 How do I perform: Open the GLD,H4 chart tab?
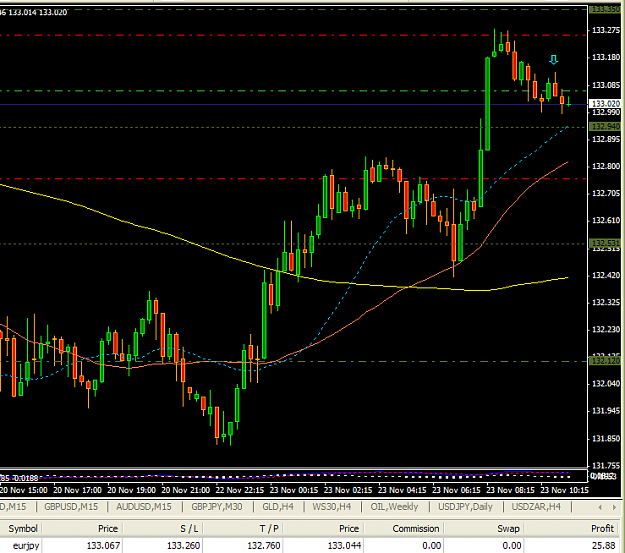tap(278, 507)
